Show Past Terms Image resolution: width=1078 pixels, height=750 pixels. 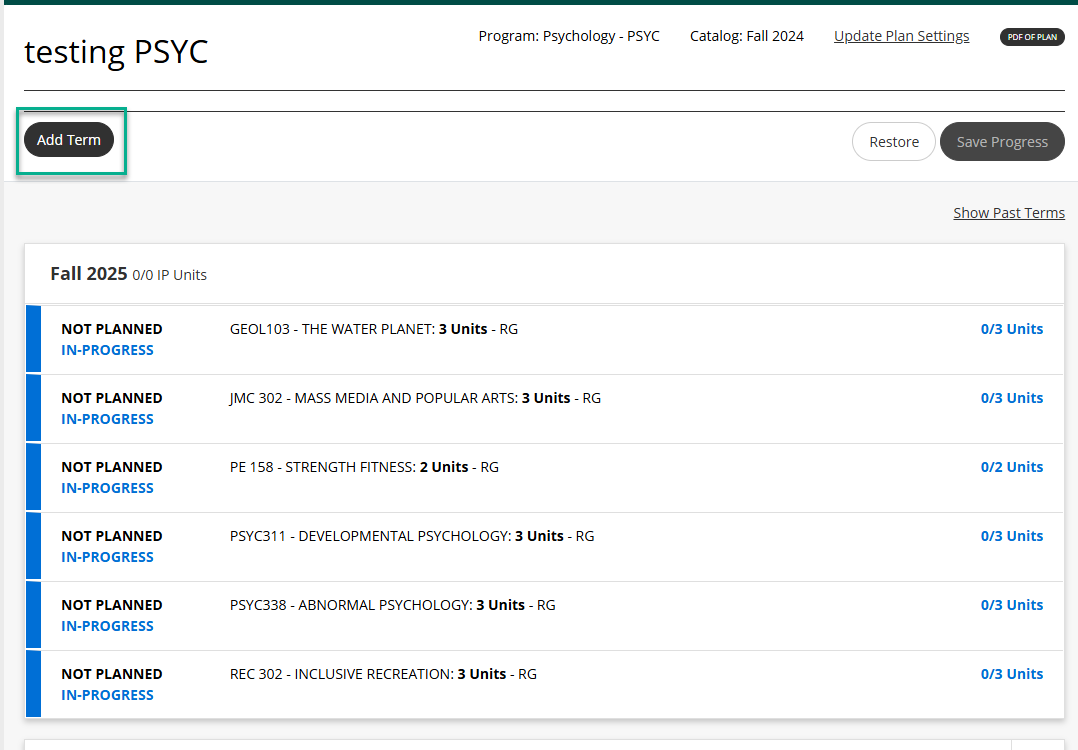coord(1008,213)
